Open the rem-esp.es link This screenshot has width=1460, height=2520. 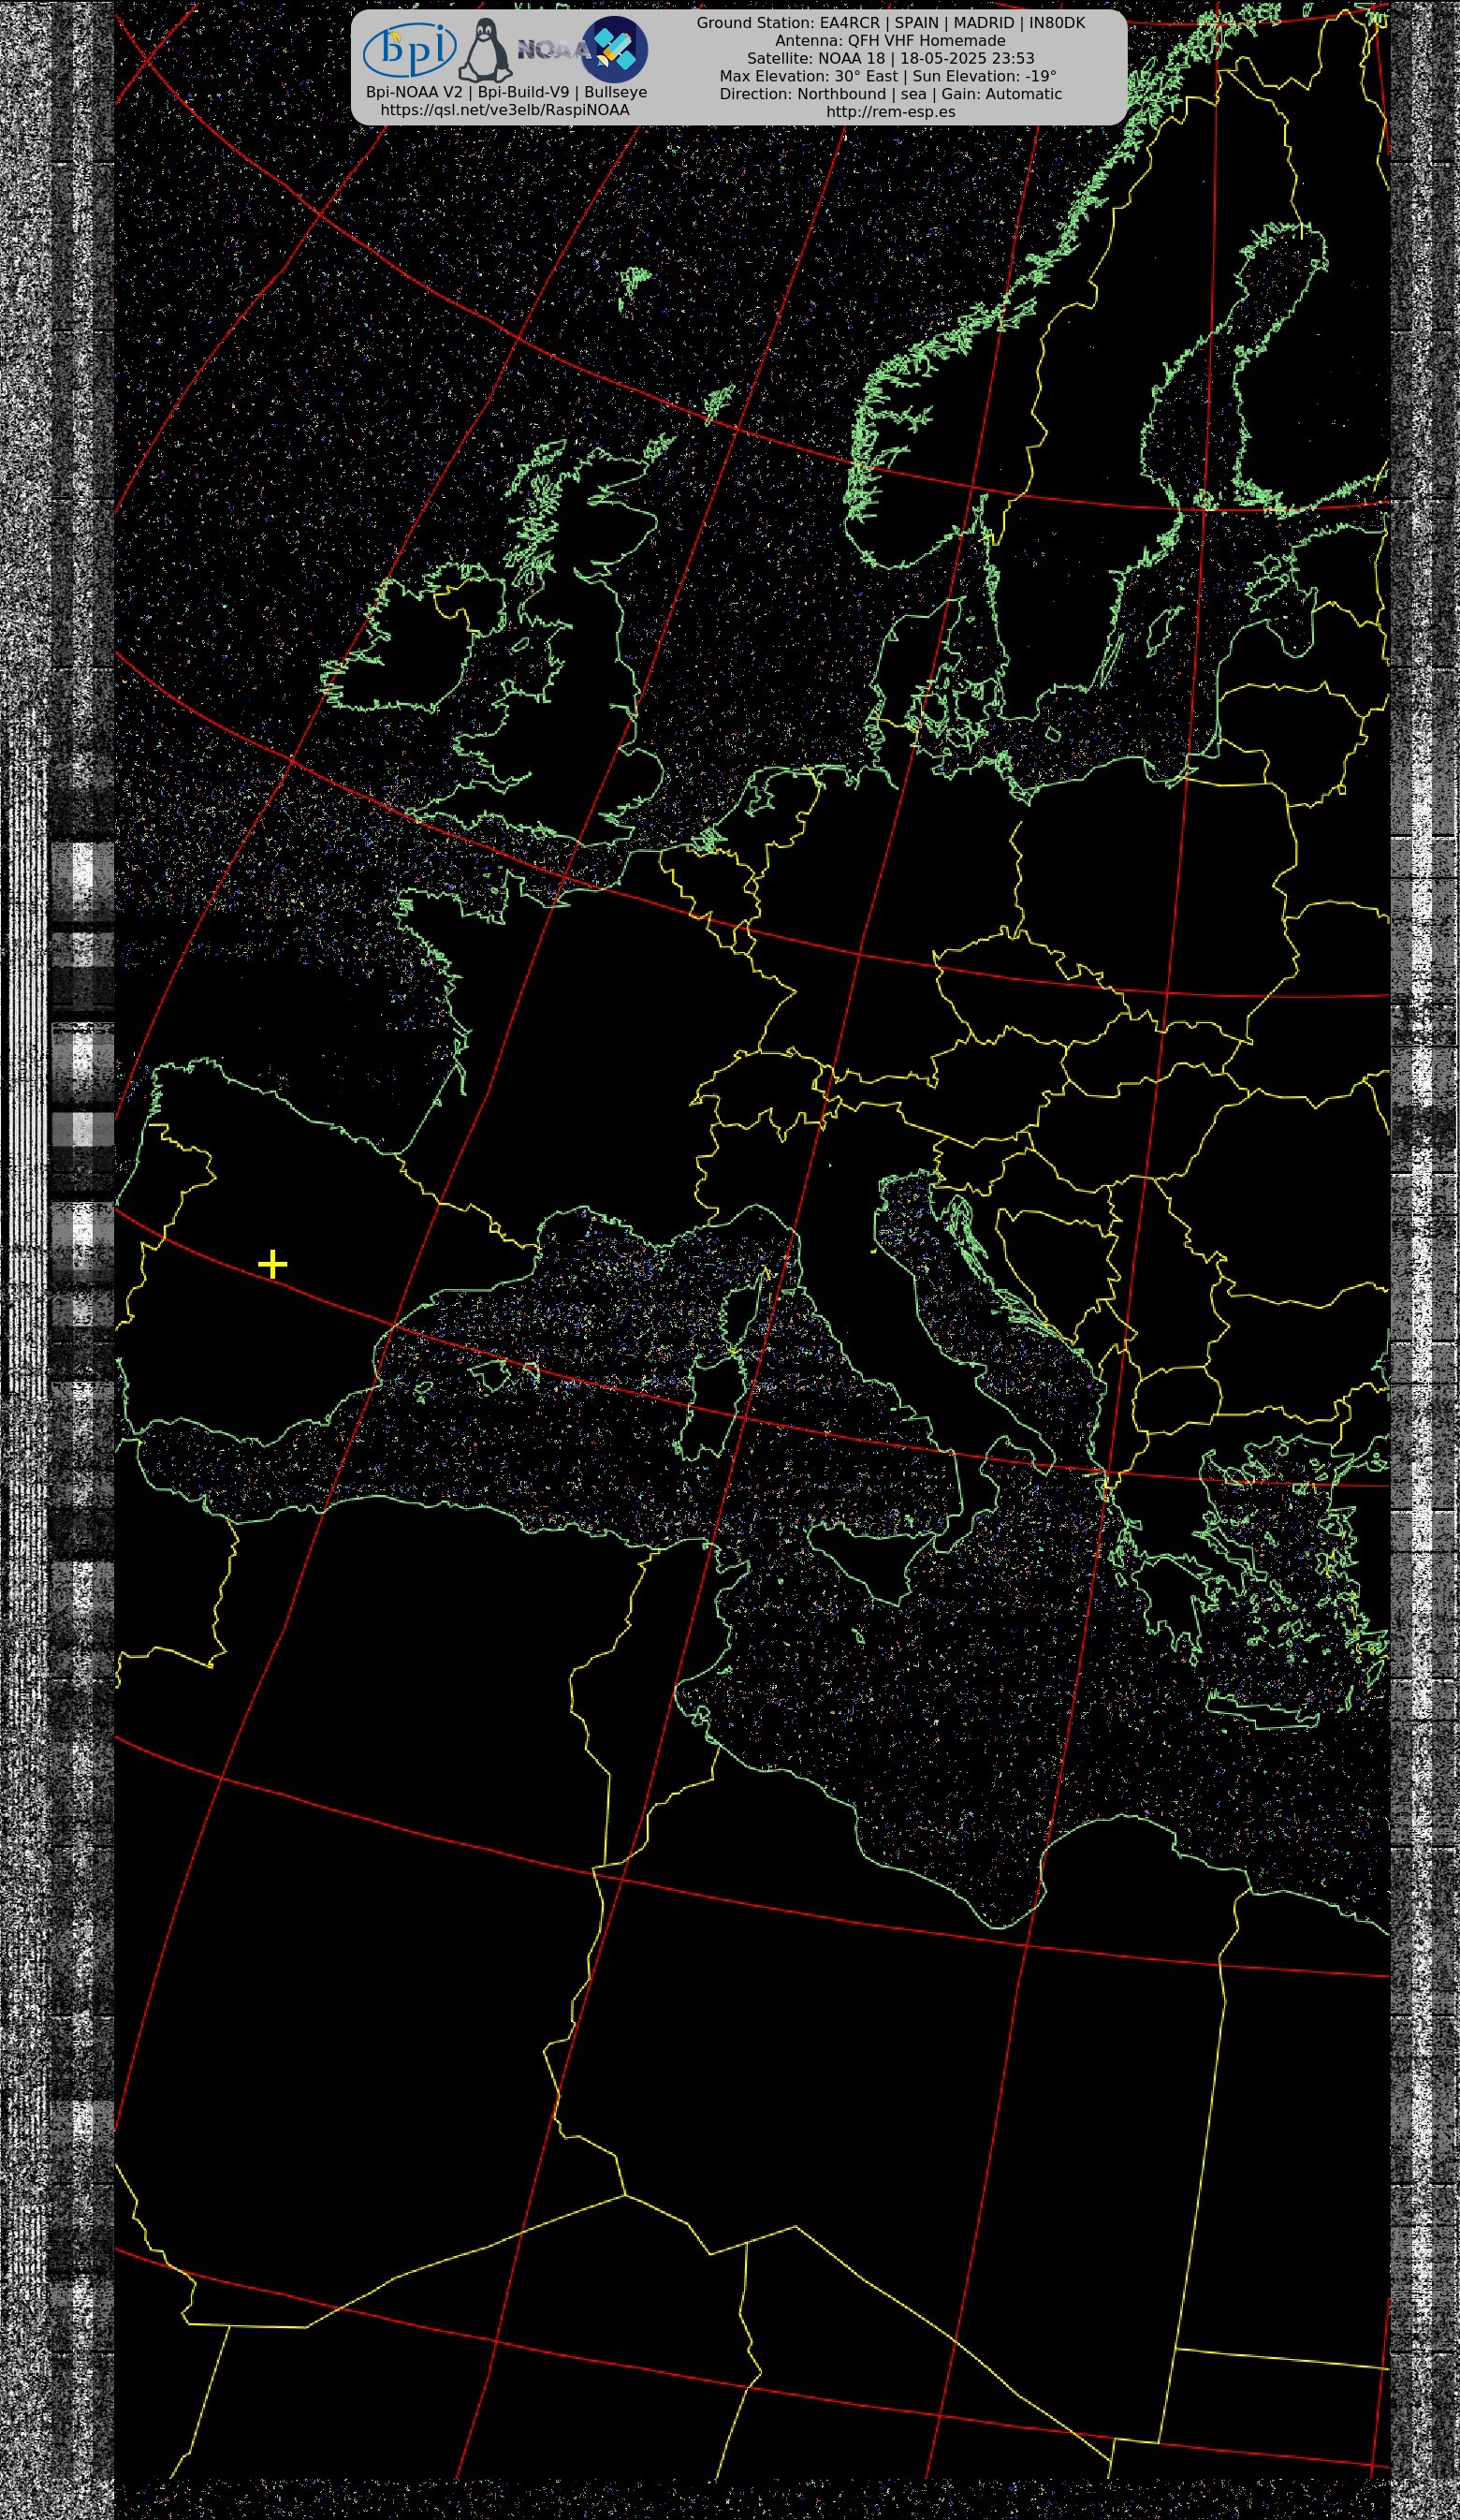890,112
